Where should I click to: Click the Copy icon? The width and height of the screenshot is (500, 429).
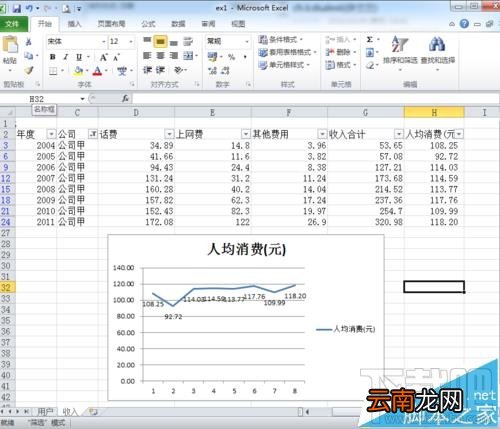(29, 56)
